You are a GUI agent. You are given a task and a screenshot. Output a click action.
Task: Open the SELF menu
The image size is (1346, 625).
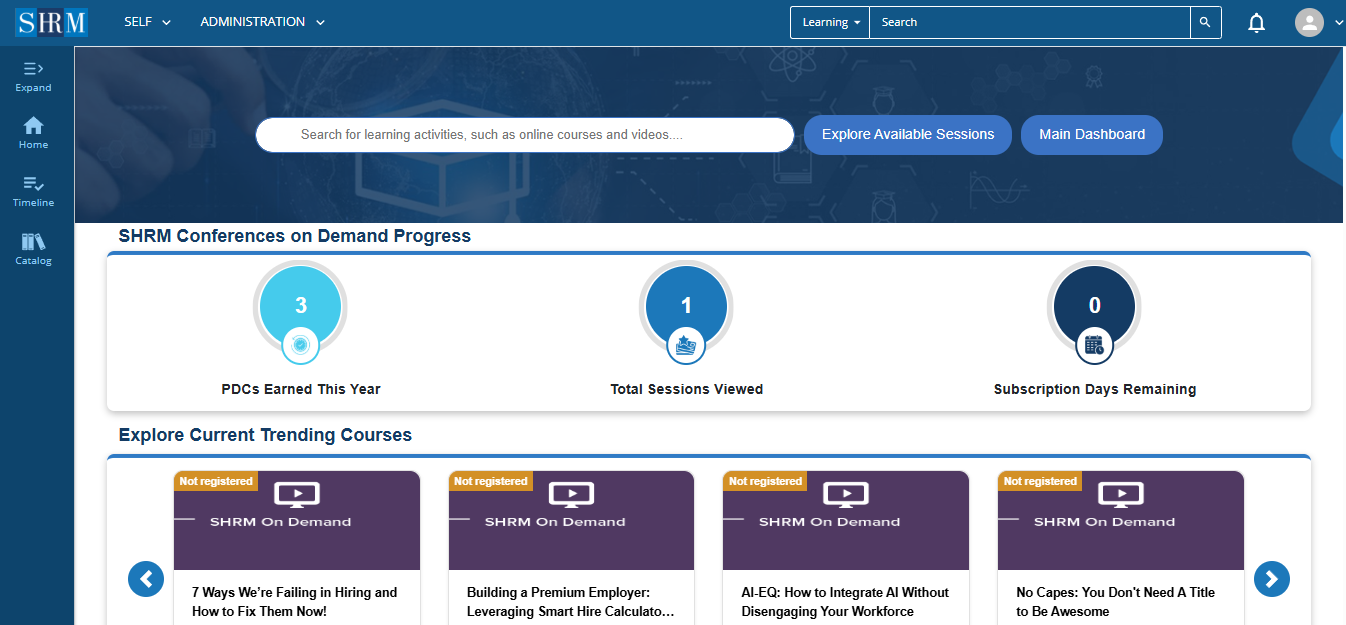pos(148,22)
